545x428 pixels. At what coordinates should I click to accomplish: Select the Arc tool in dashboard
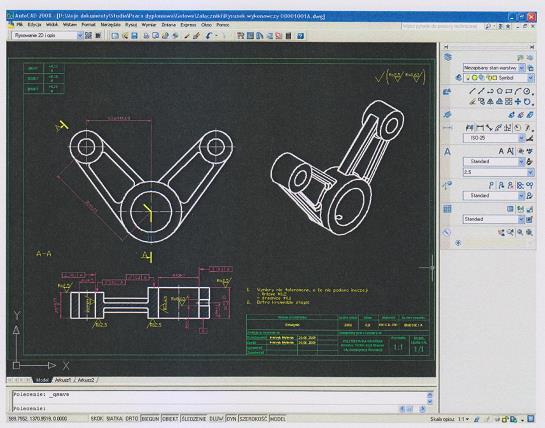coord(518,91)
